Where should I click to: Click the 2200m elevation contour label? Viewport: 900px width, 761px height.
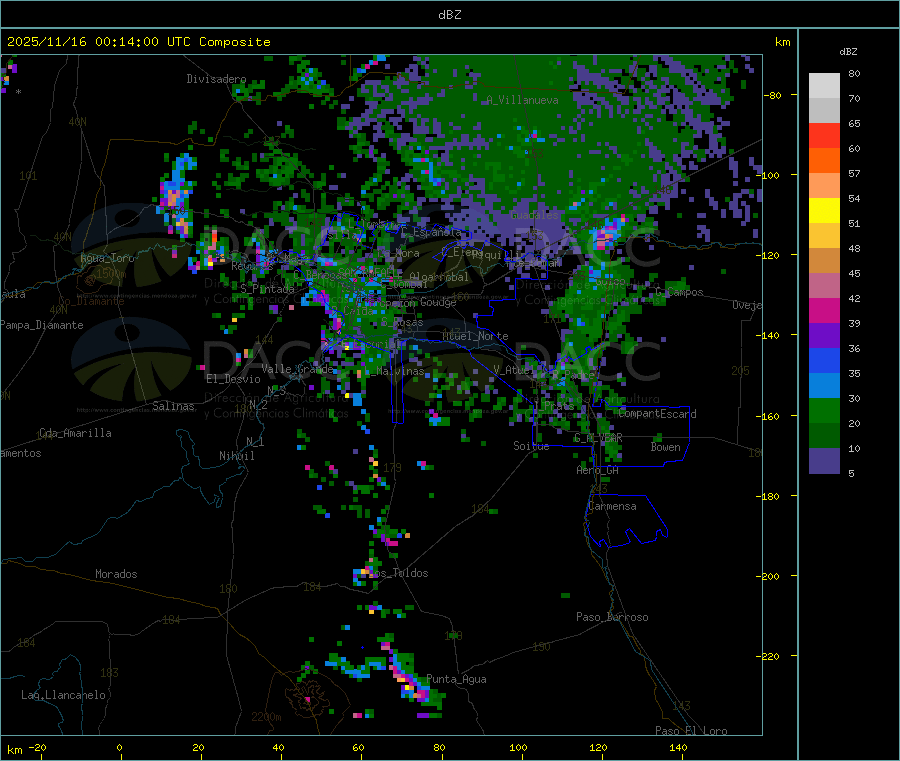[x=266, y=717]
